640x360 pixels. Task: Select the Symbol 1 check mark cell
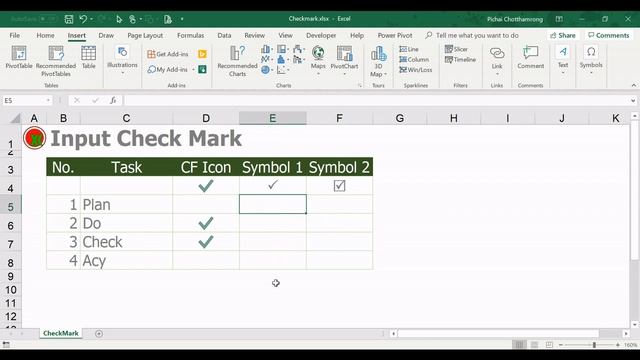click(x=273, y=186)
